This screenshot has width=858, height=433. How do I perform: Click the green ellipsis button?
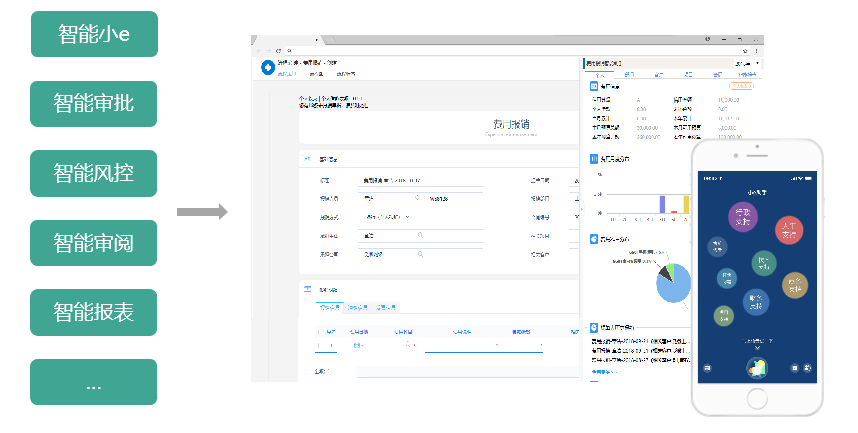point(94,382)
